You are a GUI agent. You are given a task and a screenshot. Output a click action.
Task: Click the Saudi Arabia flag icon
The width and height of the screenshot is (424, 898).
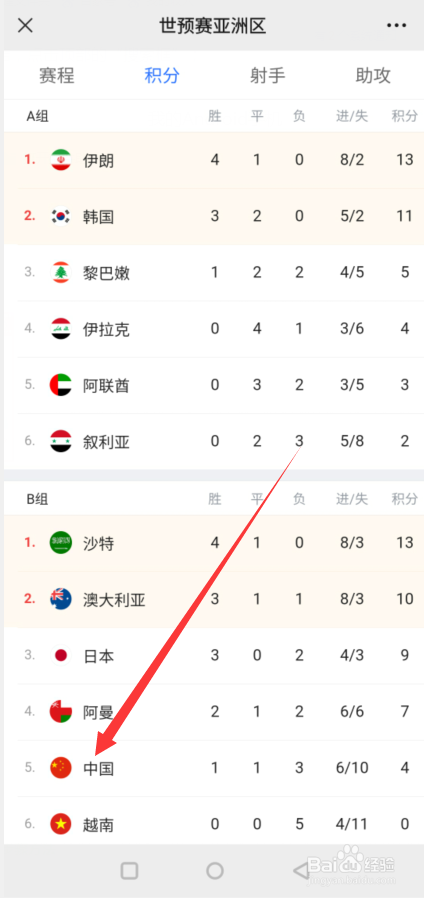tap(61, 542)
